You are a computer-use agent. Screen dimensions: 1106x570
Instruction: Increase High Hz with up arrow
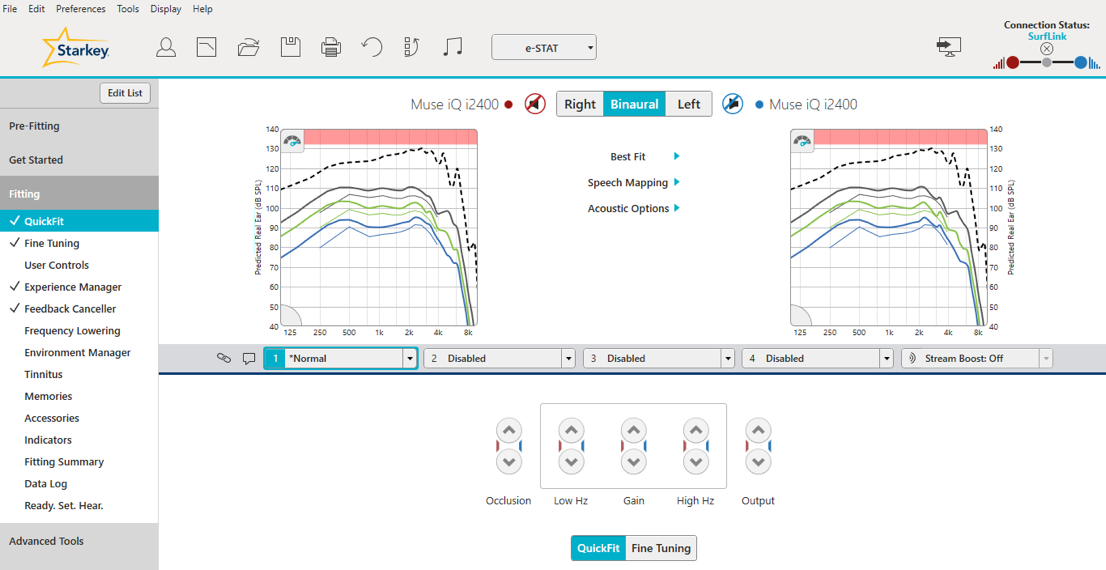(x=695, y=430)
